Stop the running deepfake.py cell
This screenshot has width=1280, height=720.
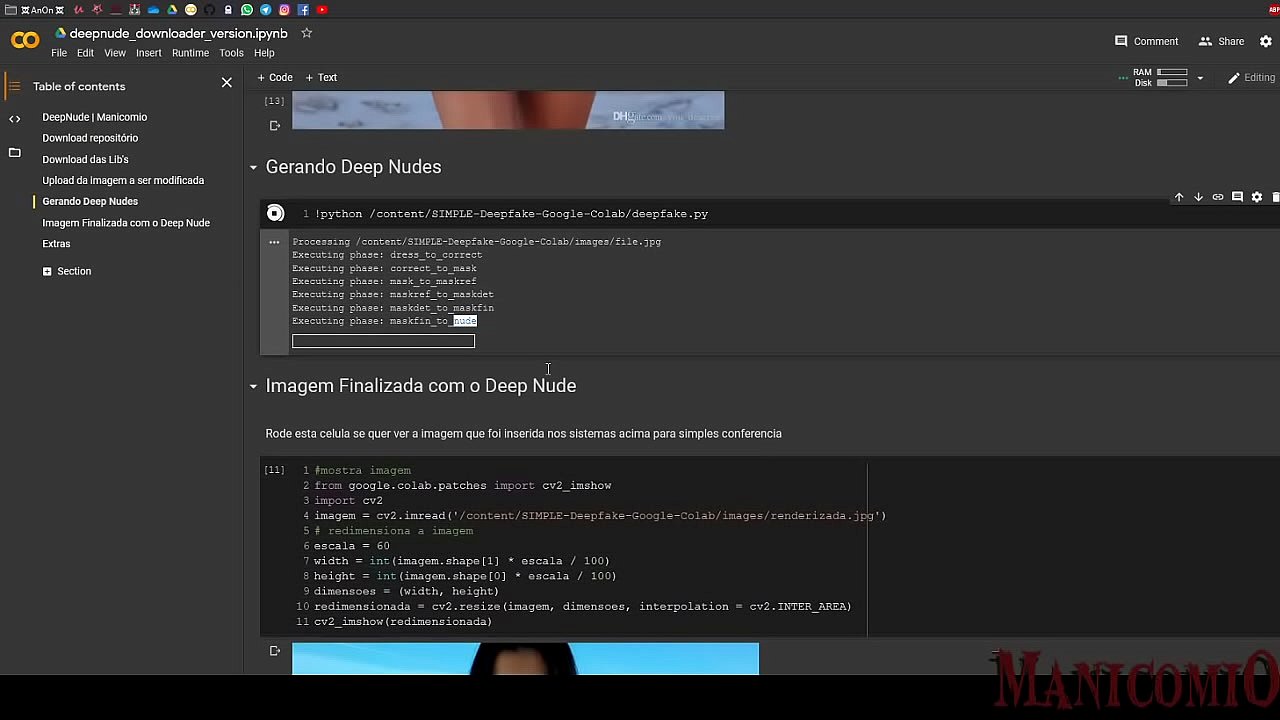275,213
